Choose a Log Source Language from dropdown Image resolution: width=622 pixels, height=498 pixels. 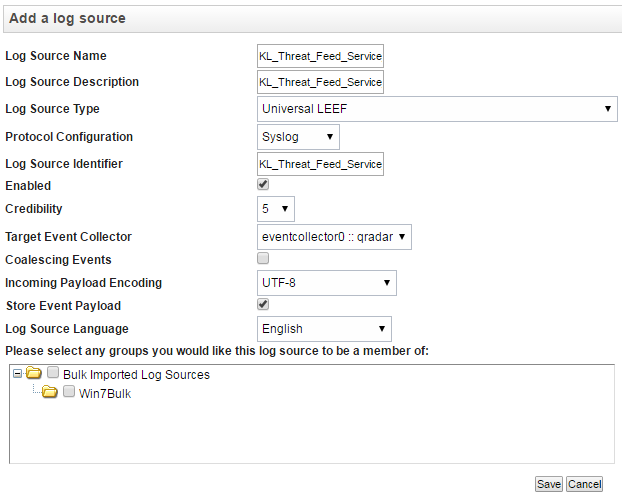click(324, 329)
